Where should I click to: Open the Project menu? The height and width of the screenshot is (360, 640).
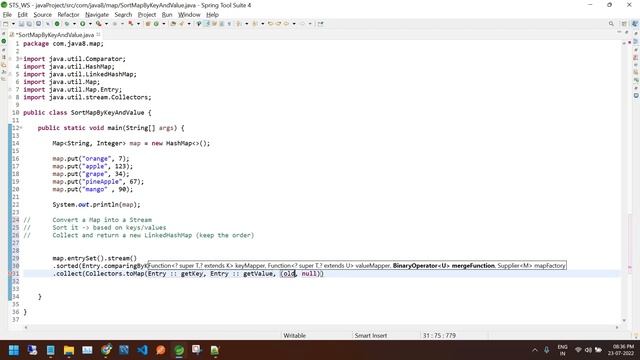tap(147, 15)
